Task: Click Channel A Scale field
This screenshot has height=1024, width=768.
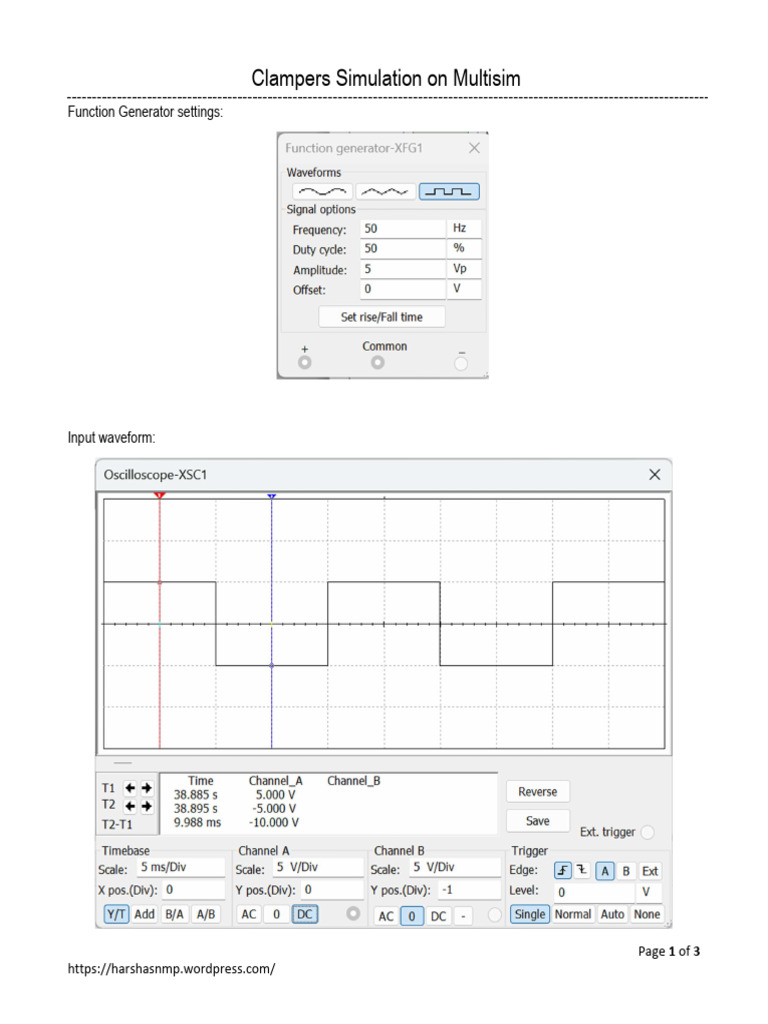Action: point(317,867)
